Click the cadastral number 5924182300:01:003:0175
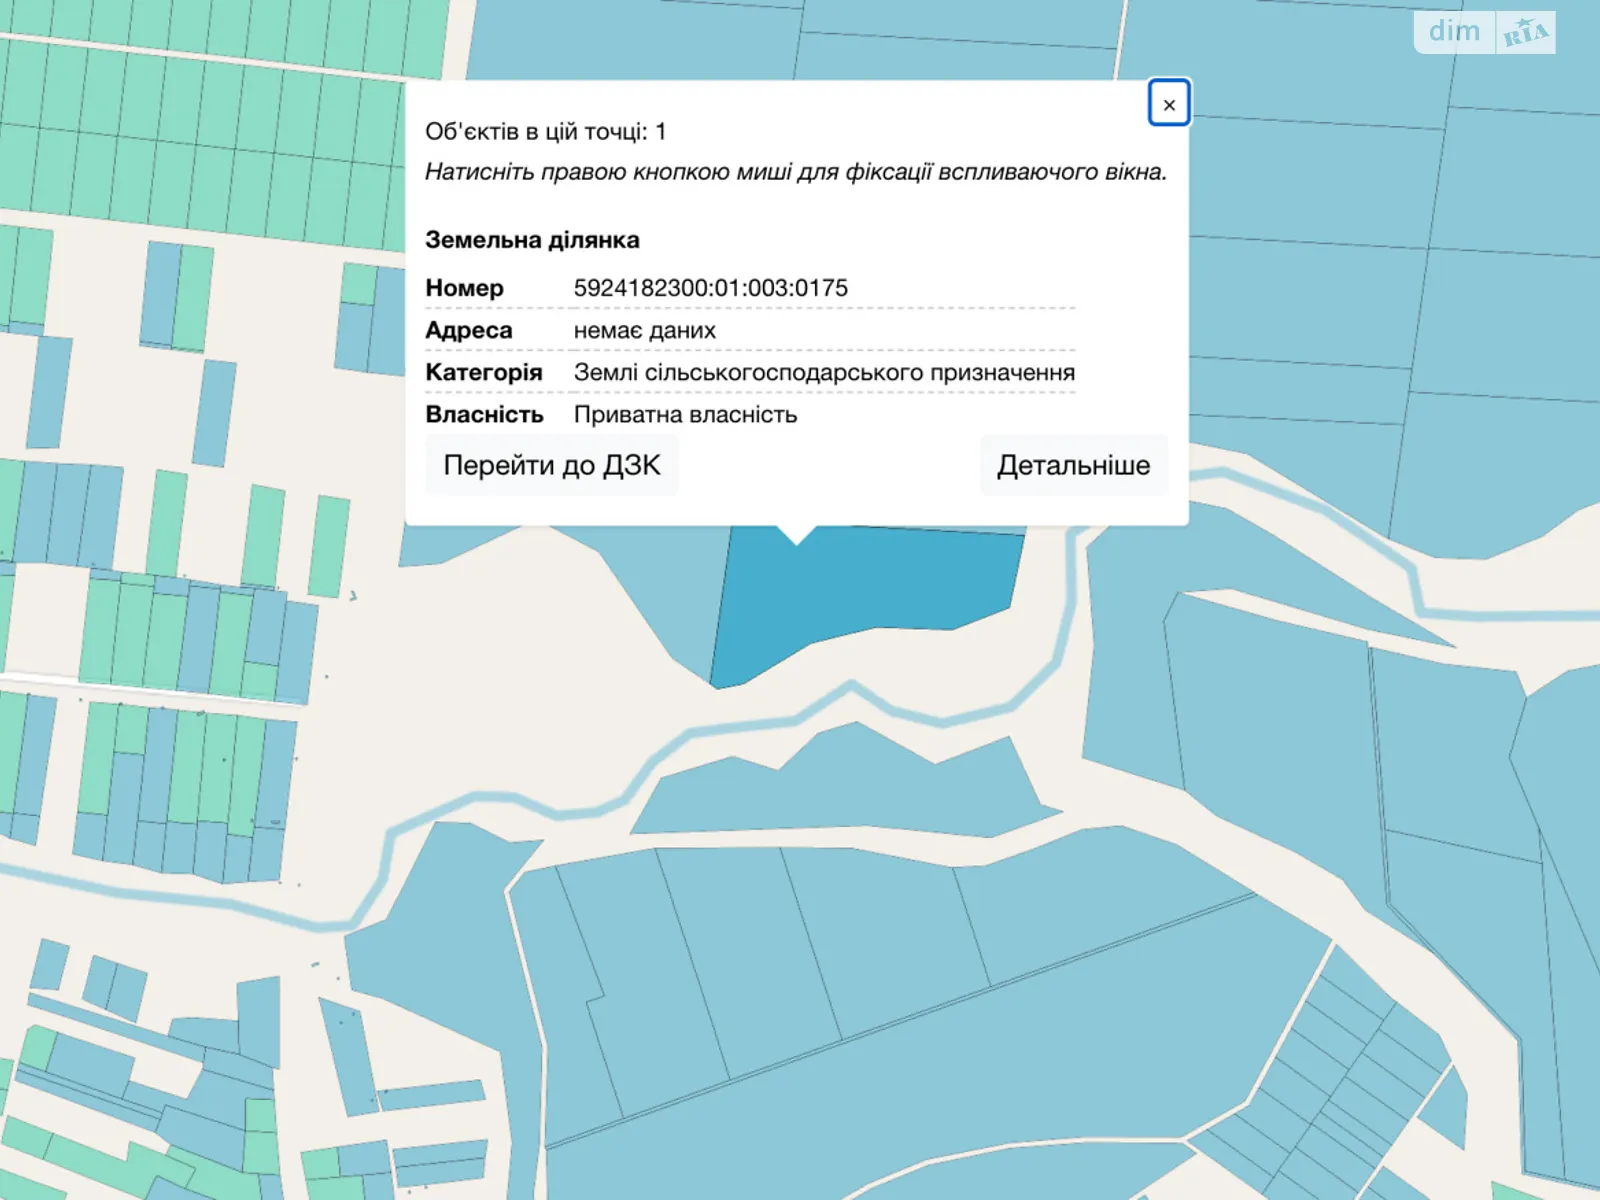 [710, 288]
